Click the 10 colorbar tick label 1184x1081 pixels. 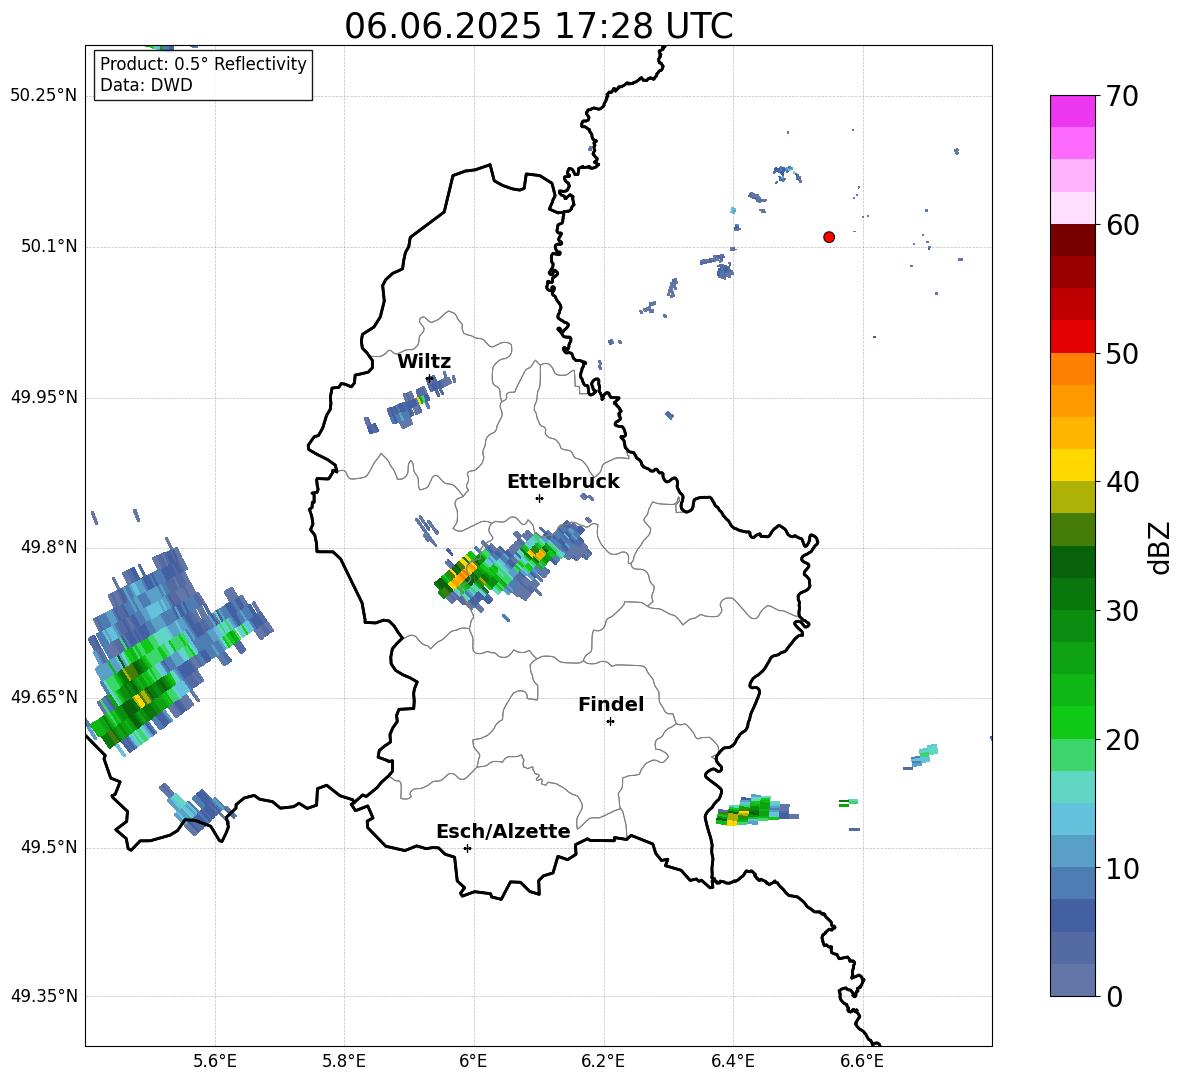tap(1122, 868)
